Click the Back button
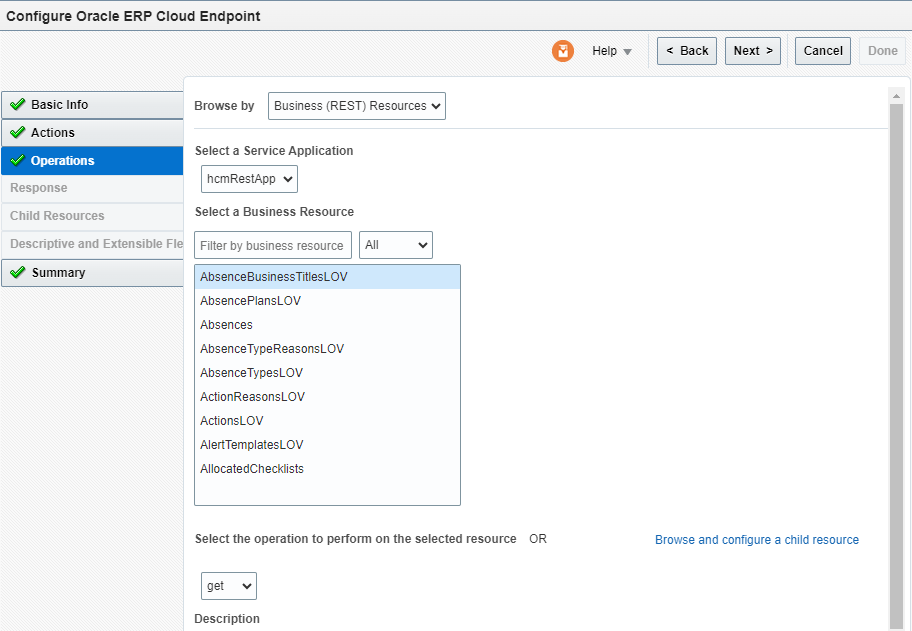Screen dimensions: 912x631 coord(686,50)
